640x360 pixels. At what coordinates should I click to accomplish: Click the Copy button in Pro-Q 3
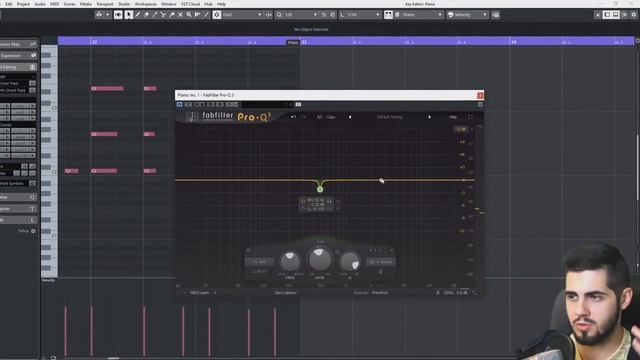pyautogui.click(x=331, y=117)
